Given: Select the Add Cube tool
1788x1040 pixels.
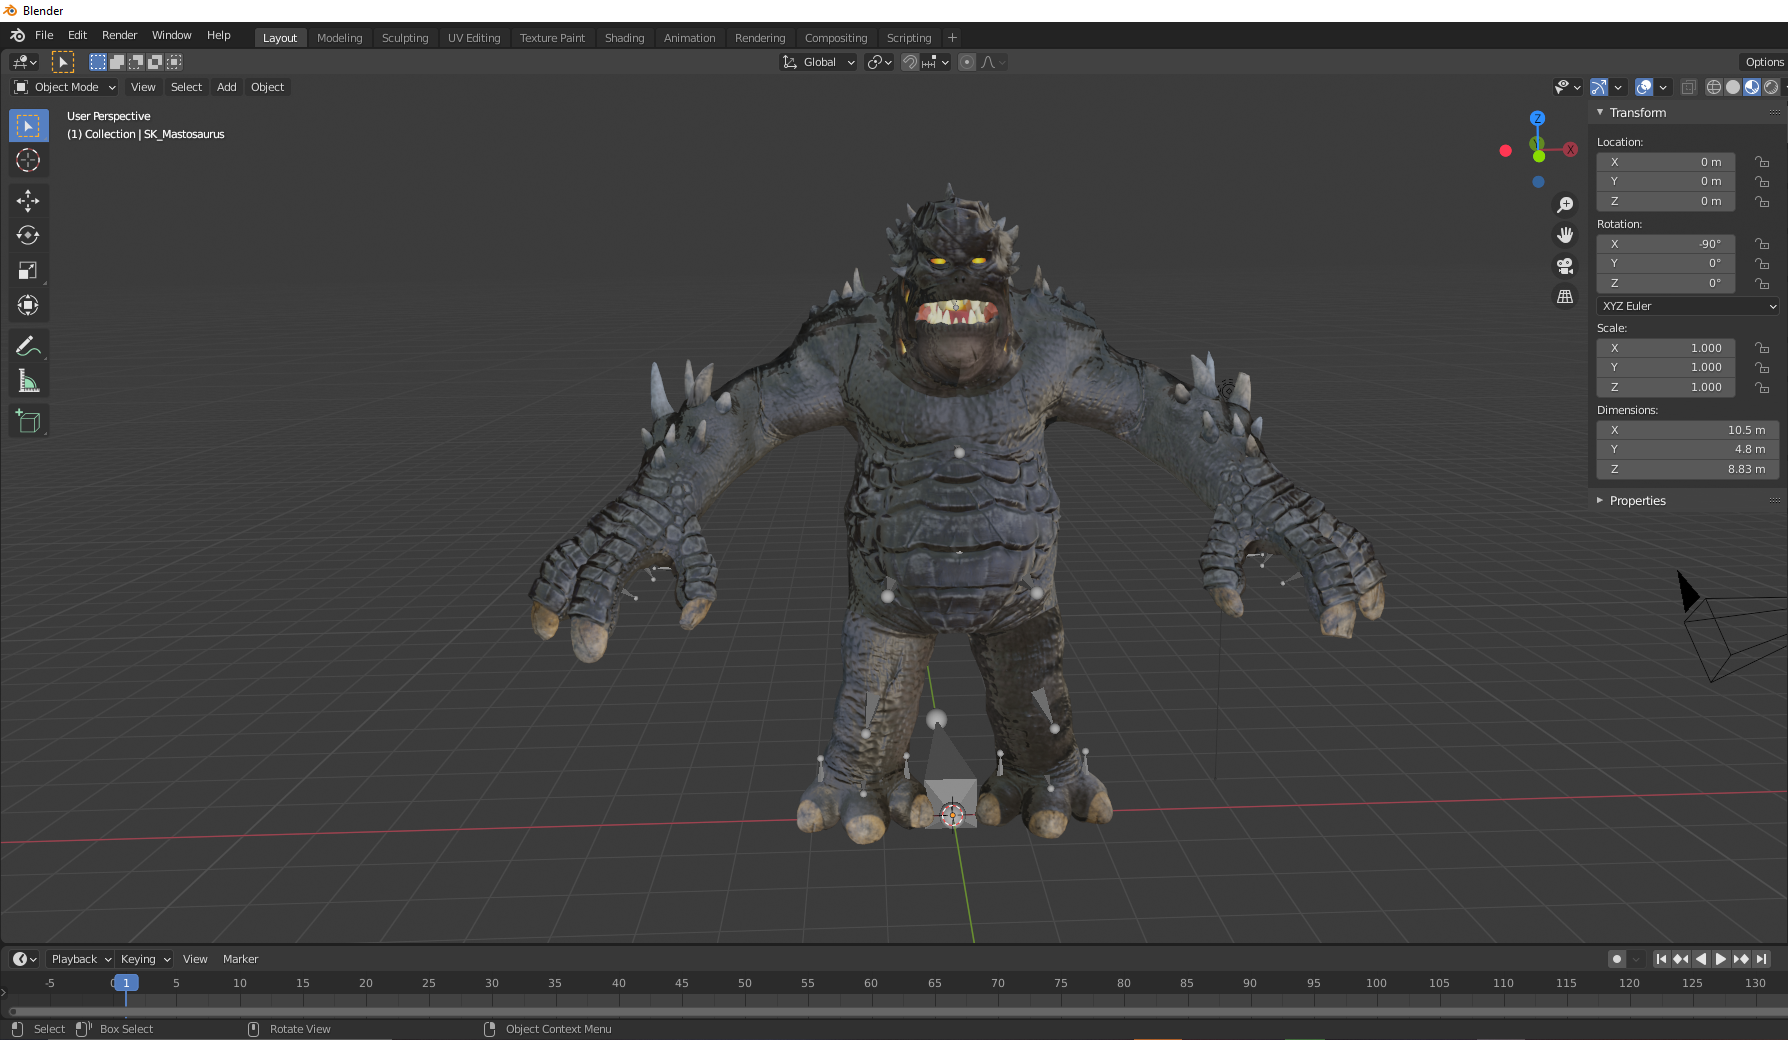Looking at the screenshot, I should (28, 420).
